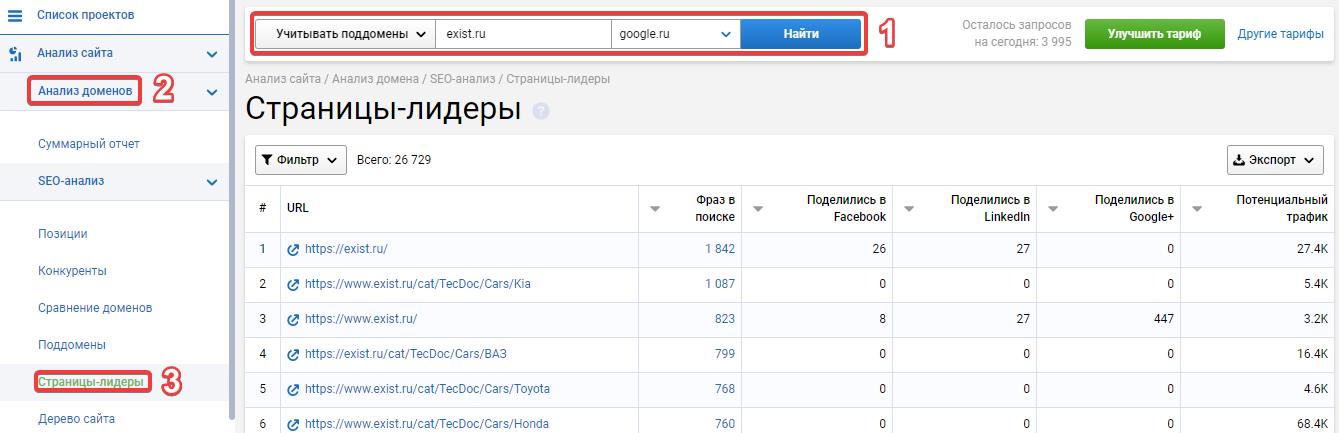Click the 1 842 phrases count link

tap(719, 249)
